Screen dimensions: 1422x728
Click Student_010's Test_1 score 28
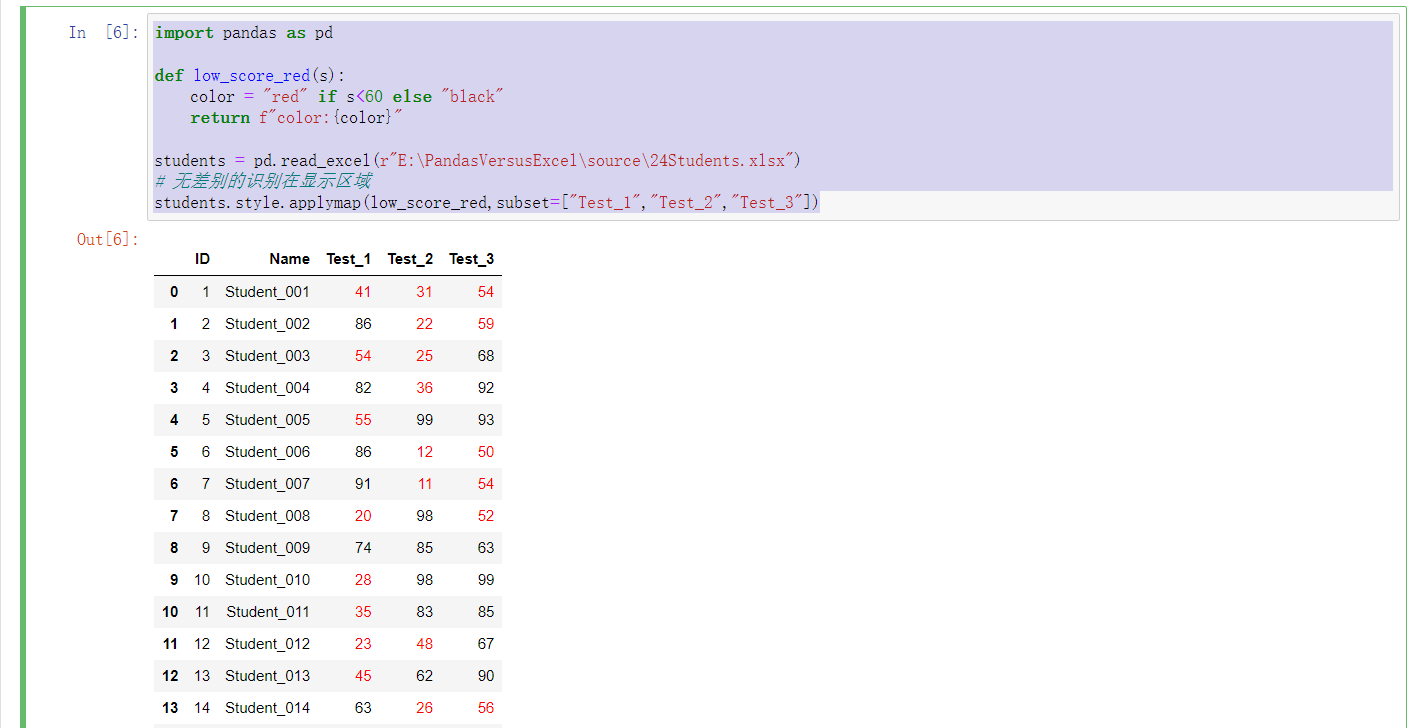(363, 580)
